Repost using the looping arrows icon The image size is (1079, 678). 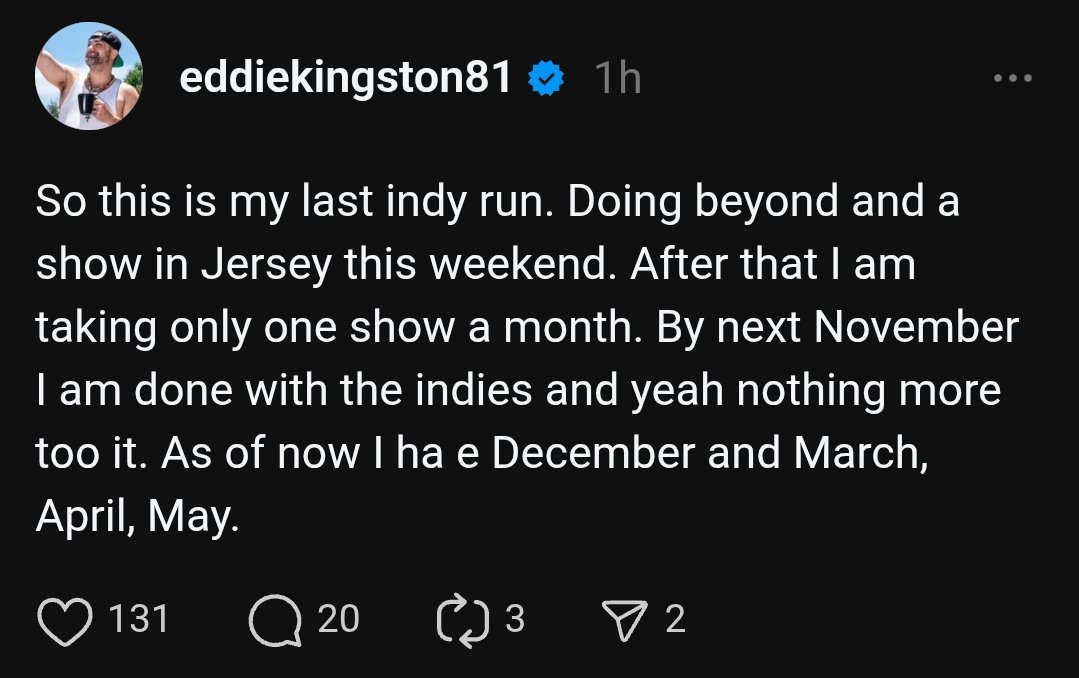point(460,620)
